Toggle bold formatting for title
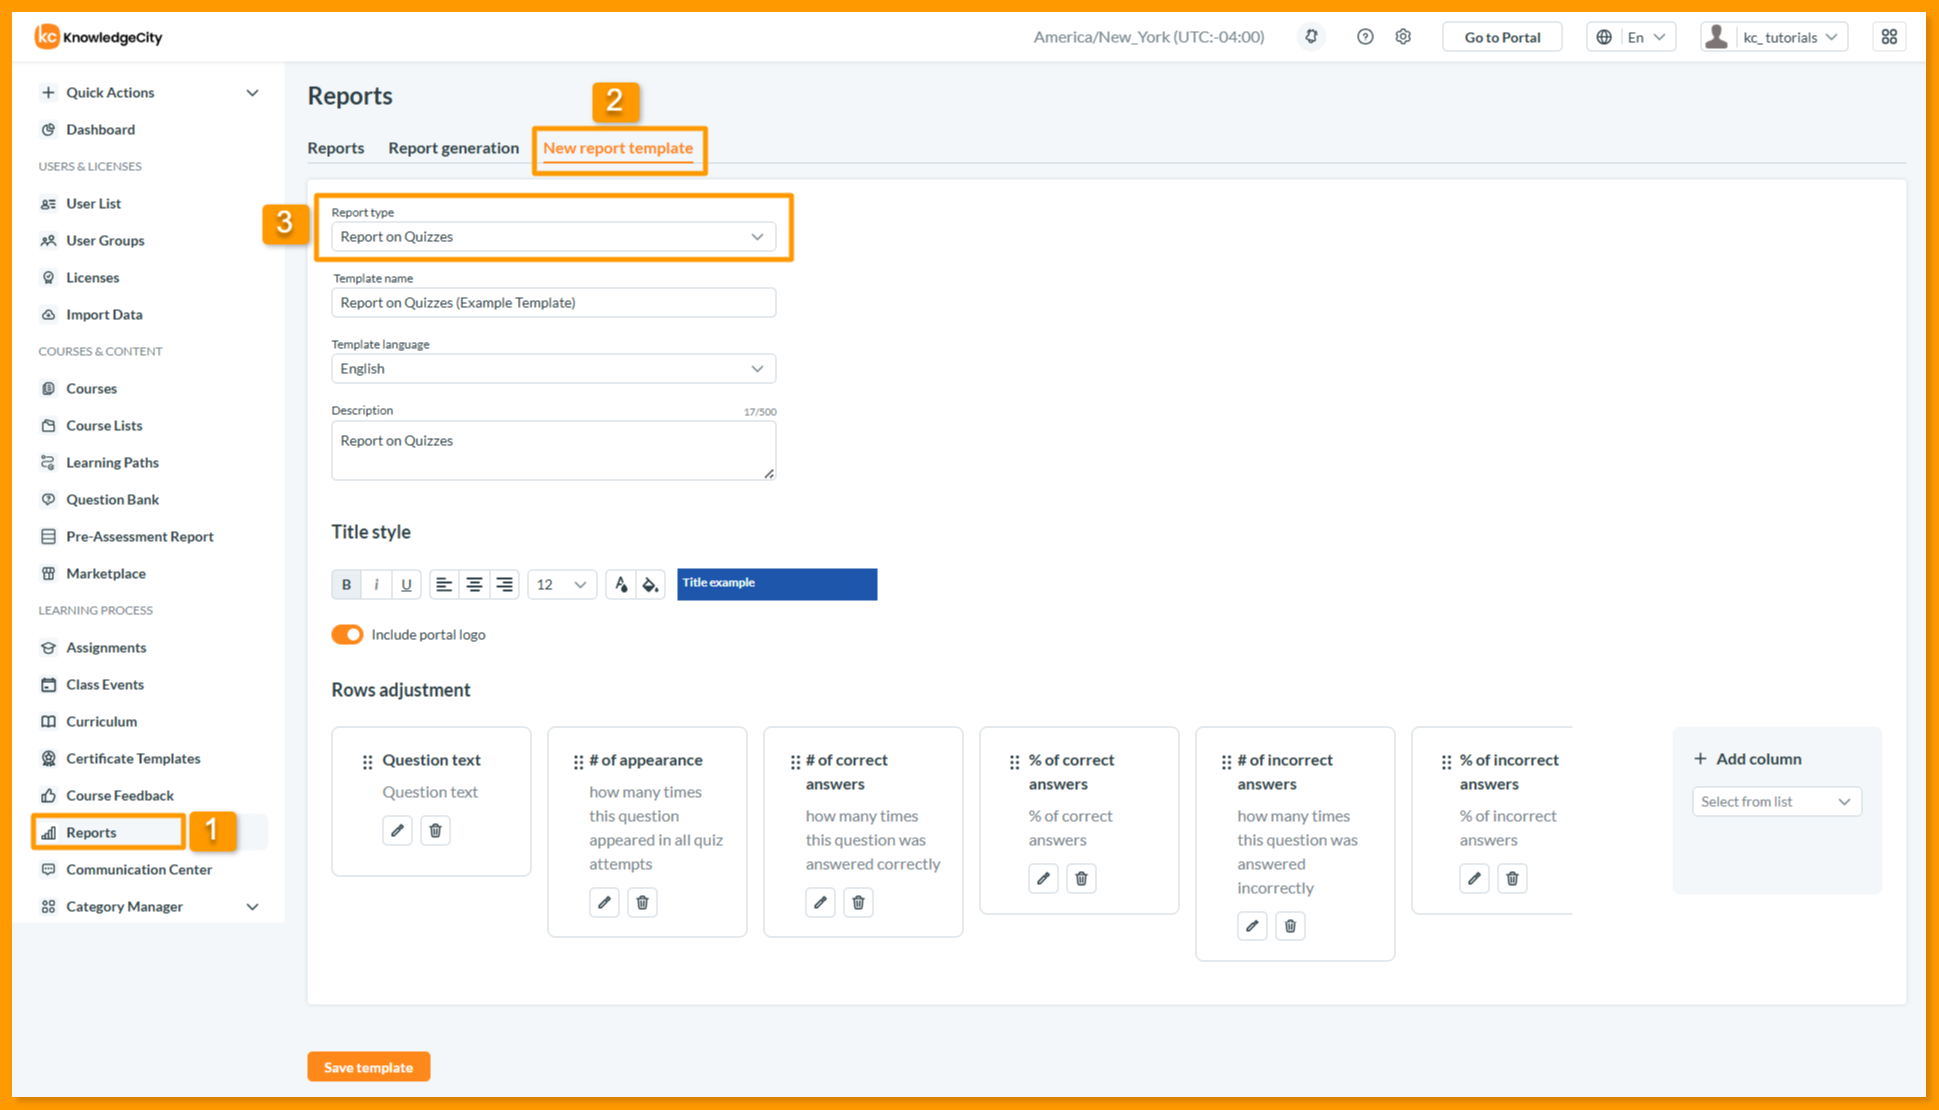Viewport: 1939px width, 1110px height. 346,585
